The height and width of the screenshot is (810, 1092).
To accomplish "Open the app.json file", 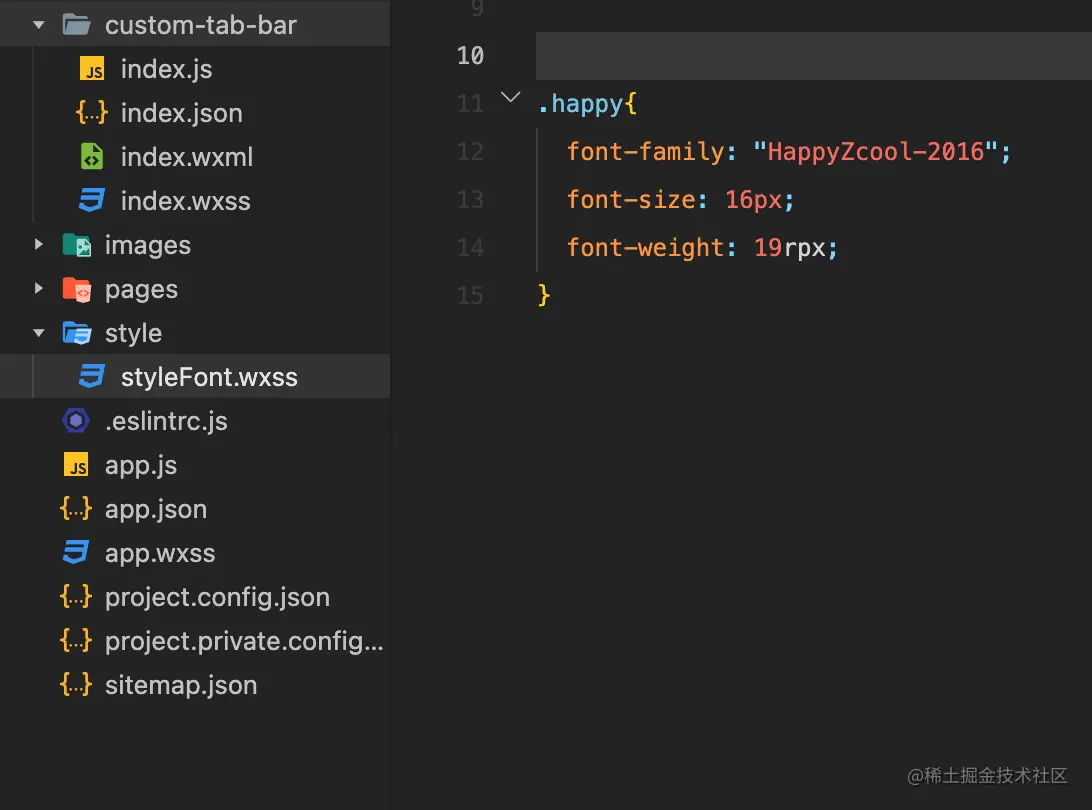I will (x=156, y=509).
